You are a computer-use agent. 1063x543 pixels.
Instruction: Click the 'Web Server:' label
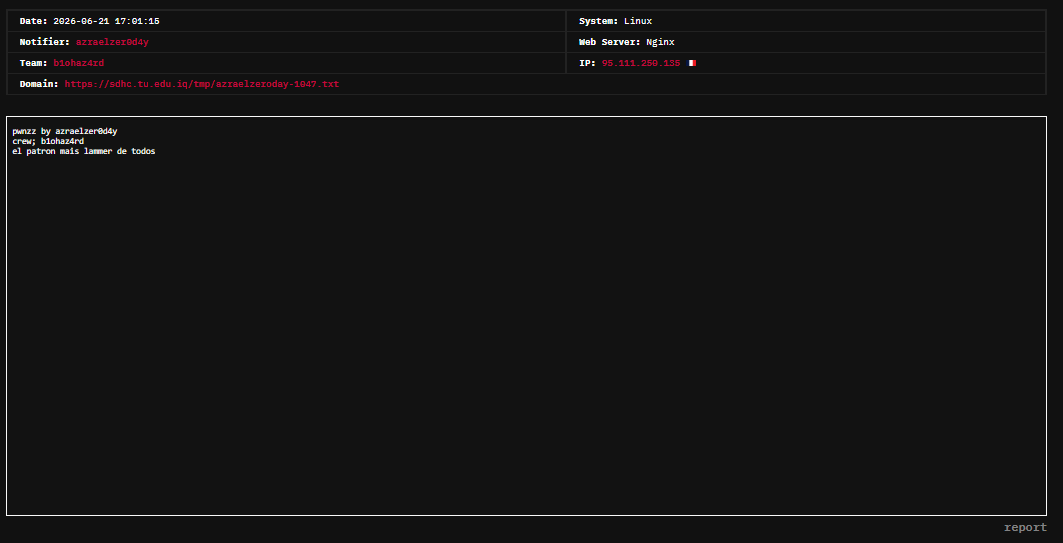click(x=609, y=42)
